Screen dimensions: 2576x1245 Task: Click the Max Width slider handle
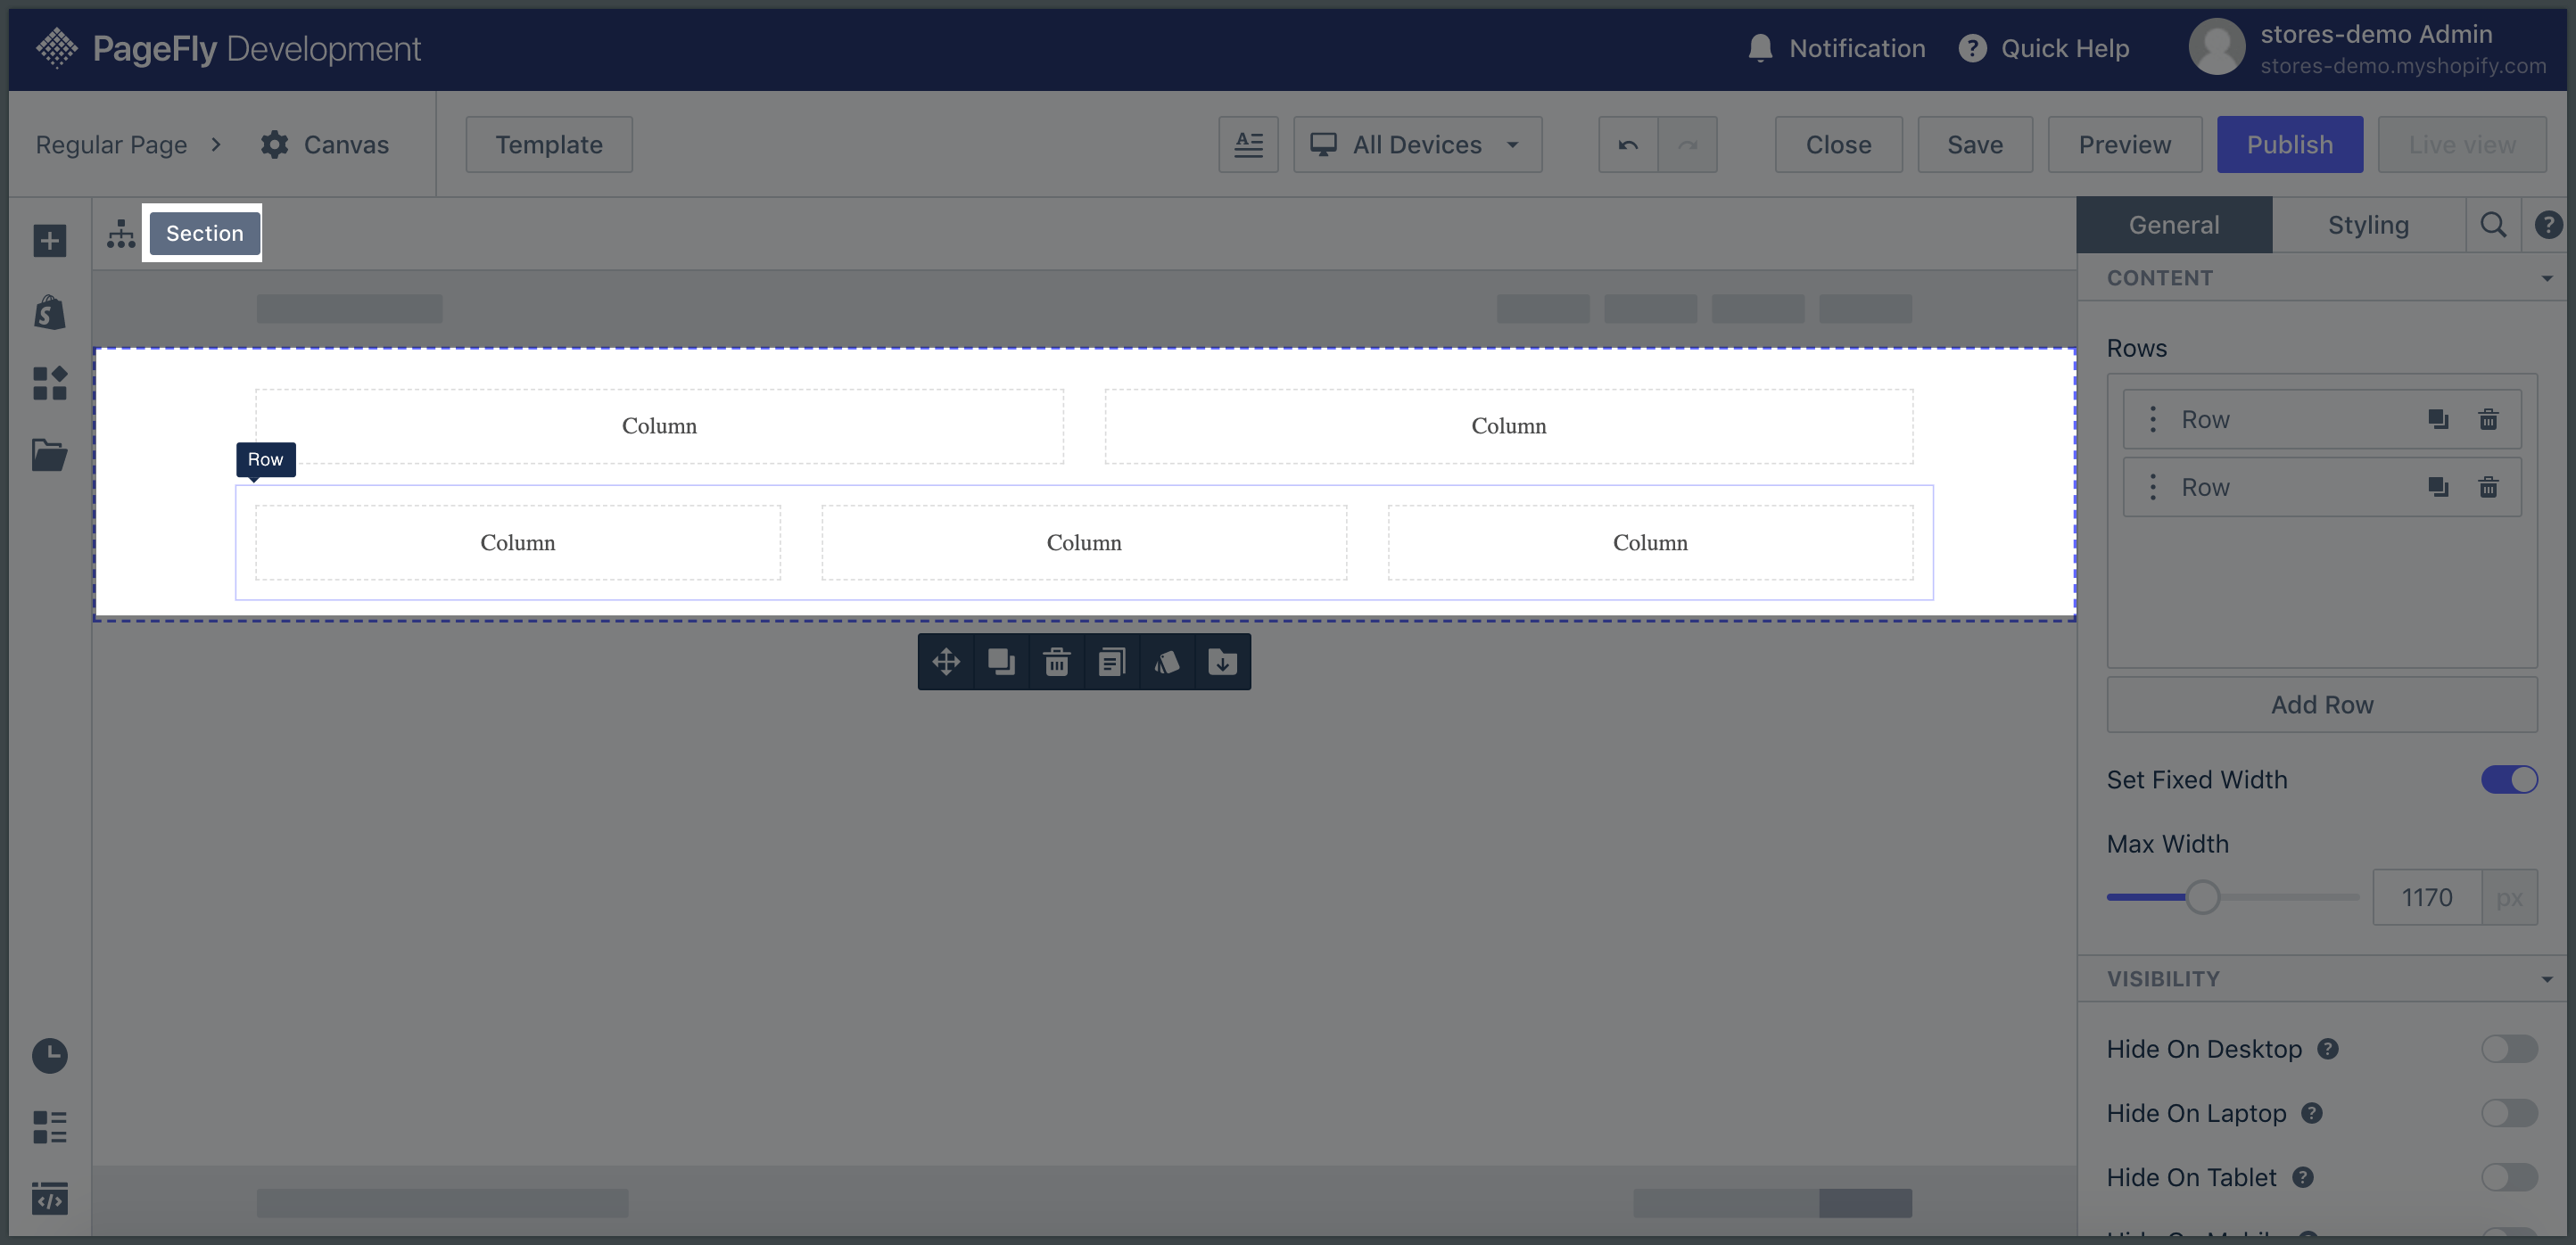[x=2202, y=897]
